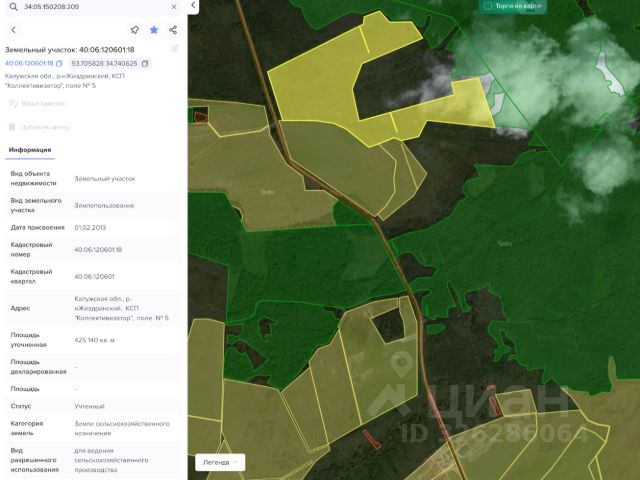This screenshot has width=640, height=480.
Task: Copy the cadastral number with the copy icon
Action: (59, 64)
